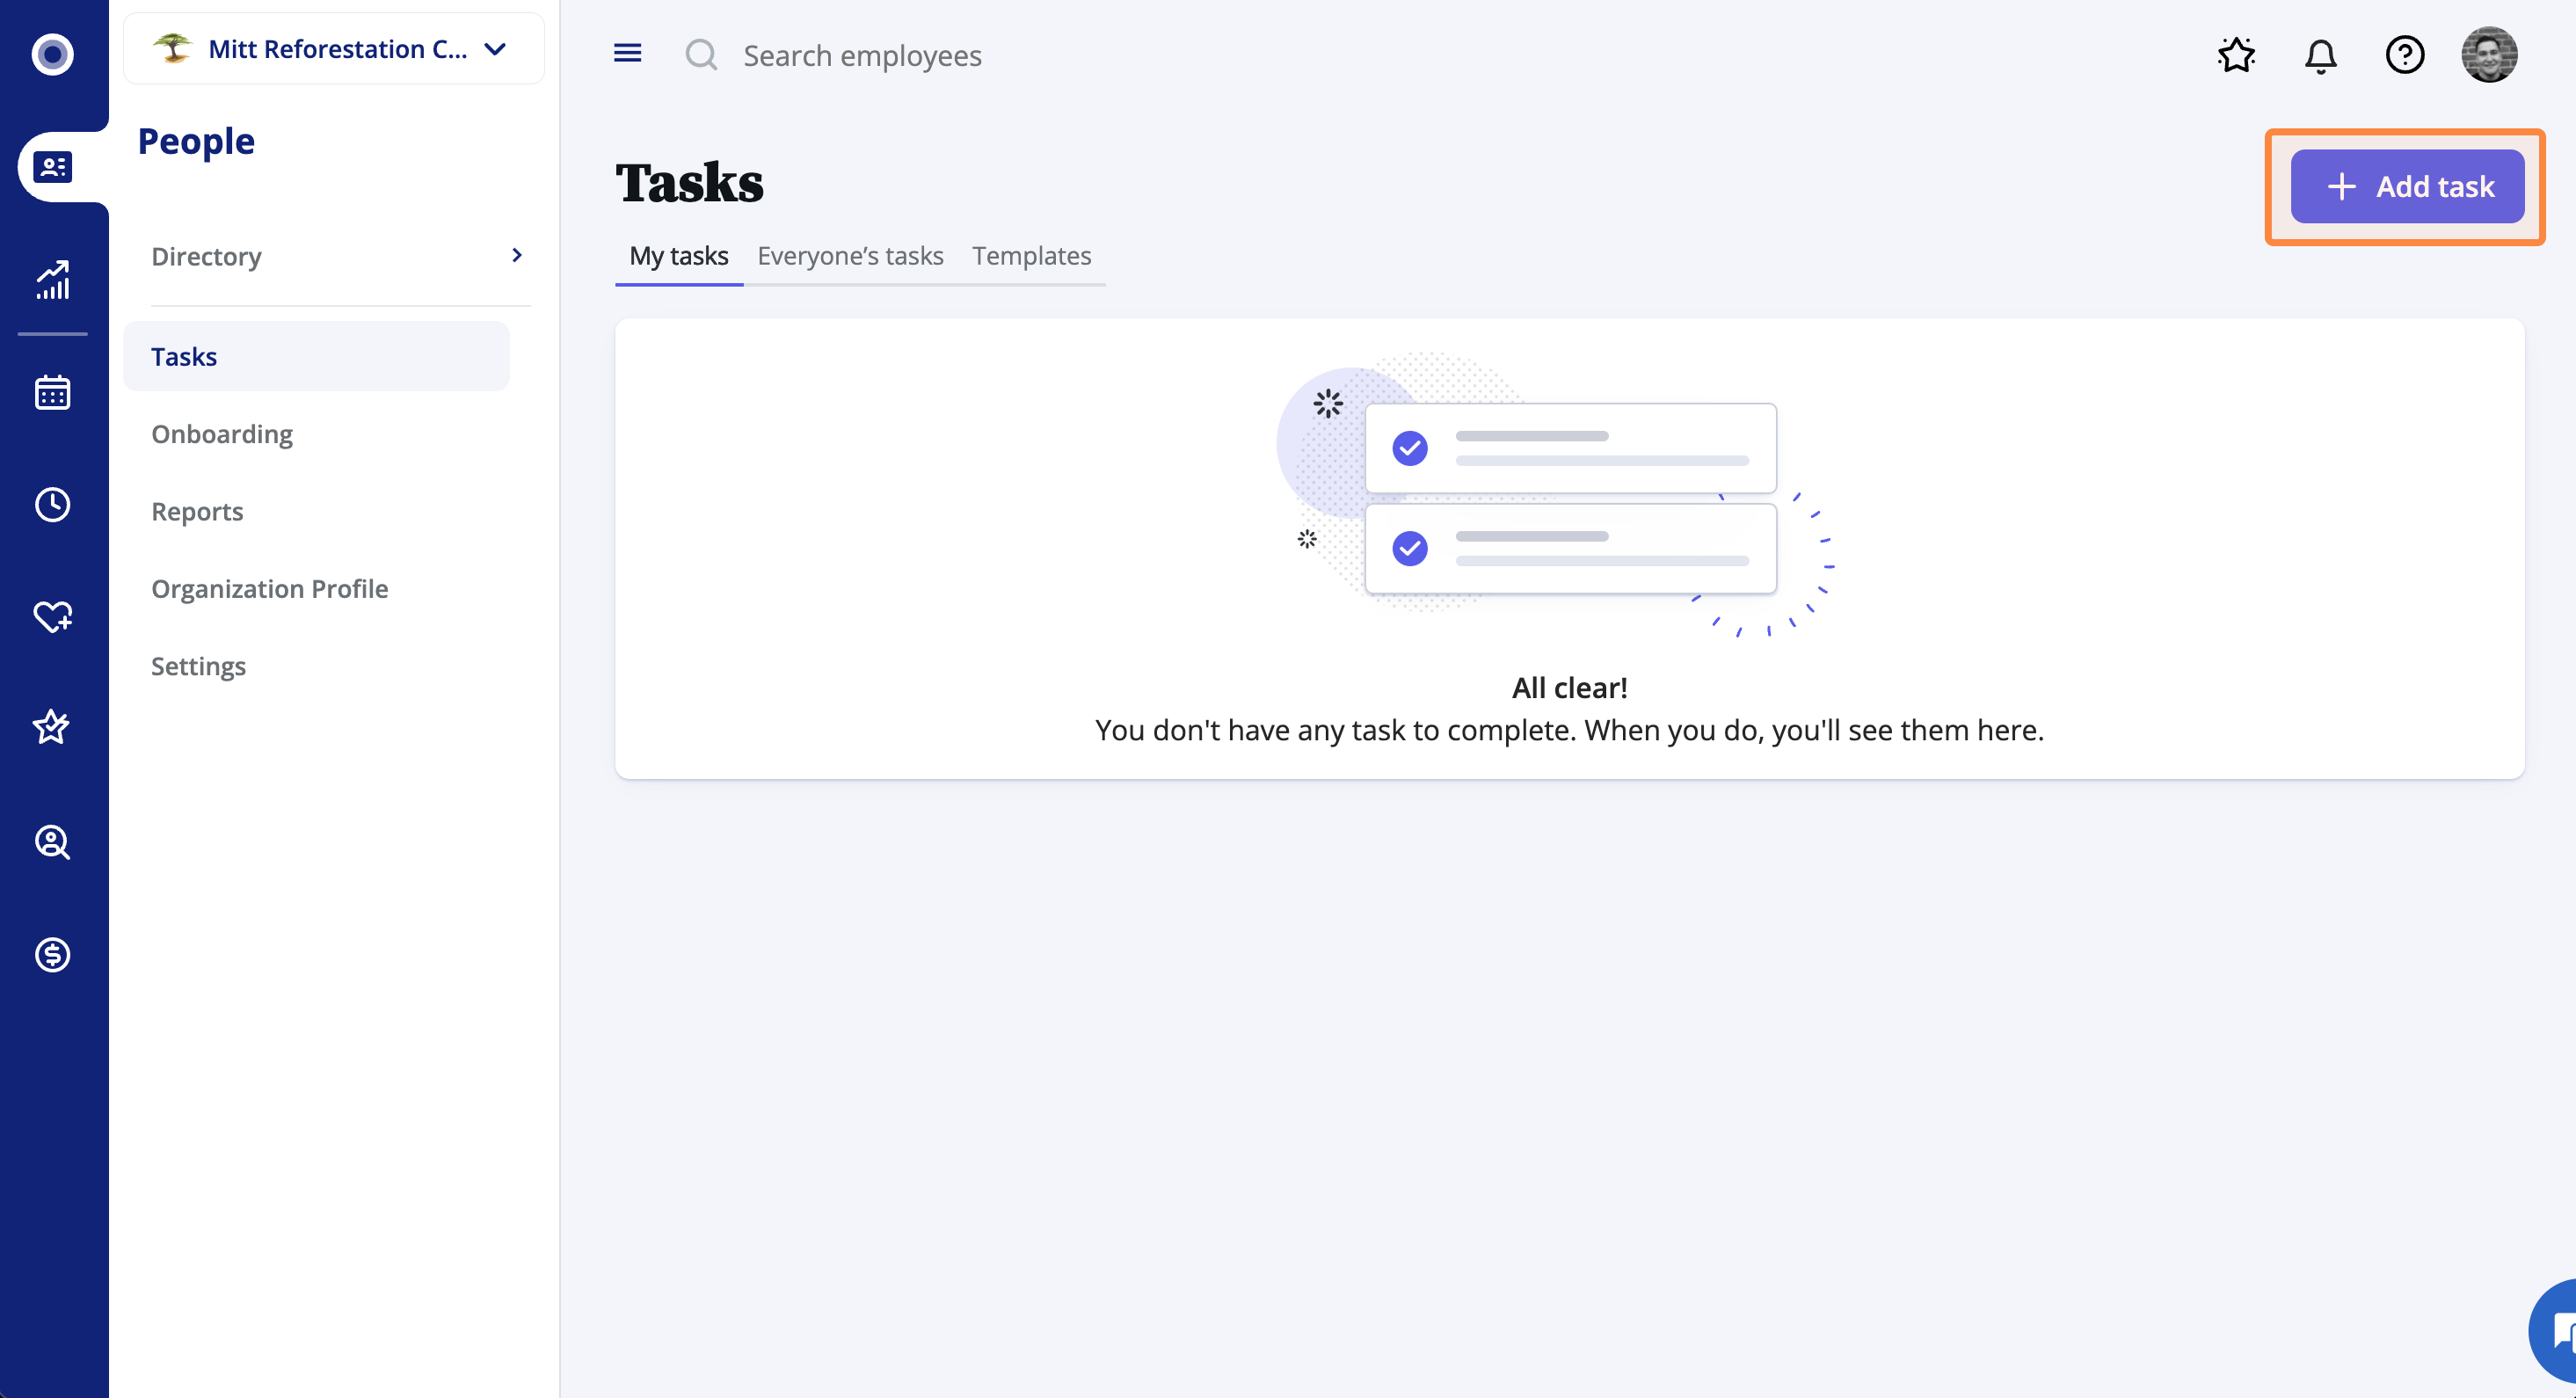Expand the Mitt Reforestation company dropdown
Screen dimensions: 2576x1398
(334, 49)
